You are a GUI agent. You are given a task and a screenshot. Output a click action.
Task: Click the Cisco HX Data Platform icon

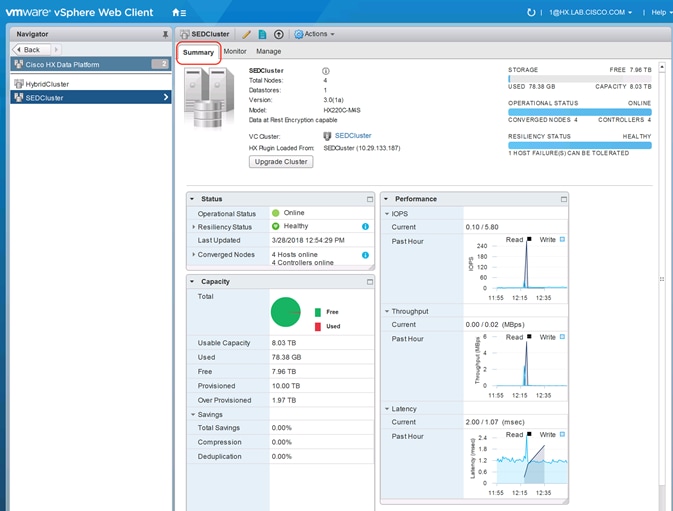click(18, 64)
